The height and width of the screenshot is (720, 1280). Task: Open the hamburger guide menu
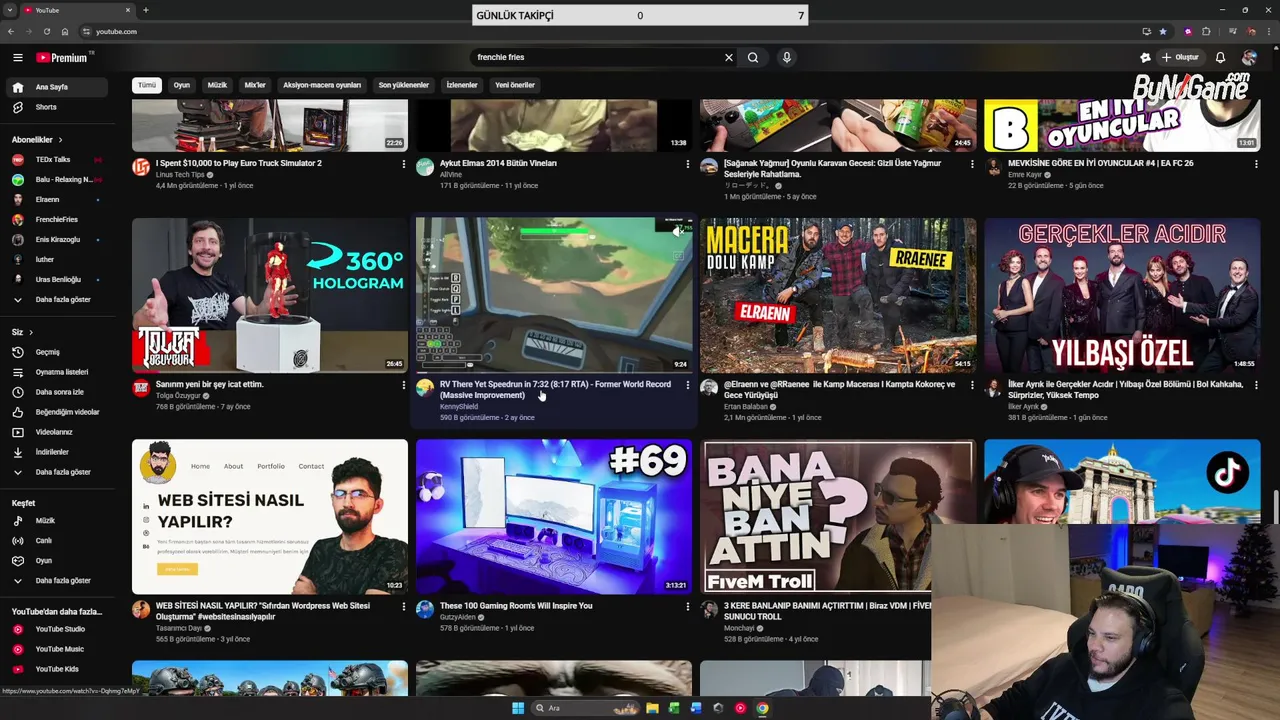[17, 58]
